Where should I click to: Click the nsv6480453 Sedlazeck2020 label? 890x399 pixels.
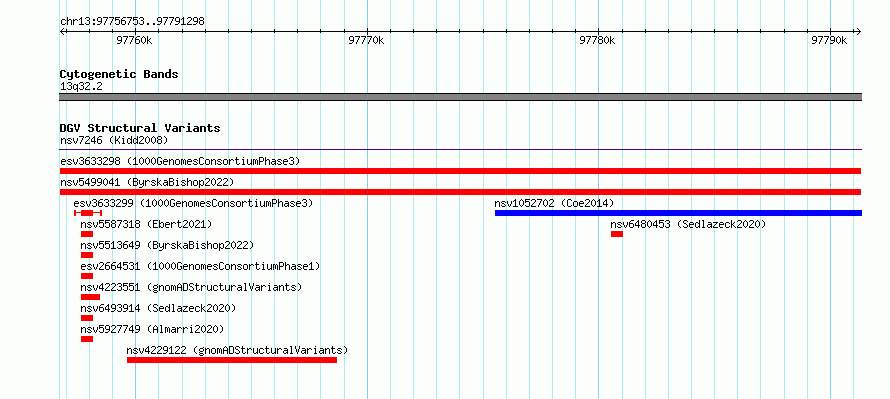point(688,224)
